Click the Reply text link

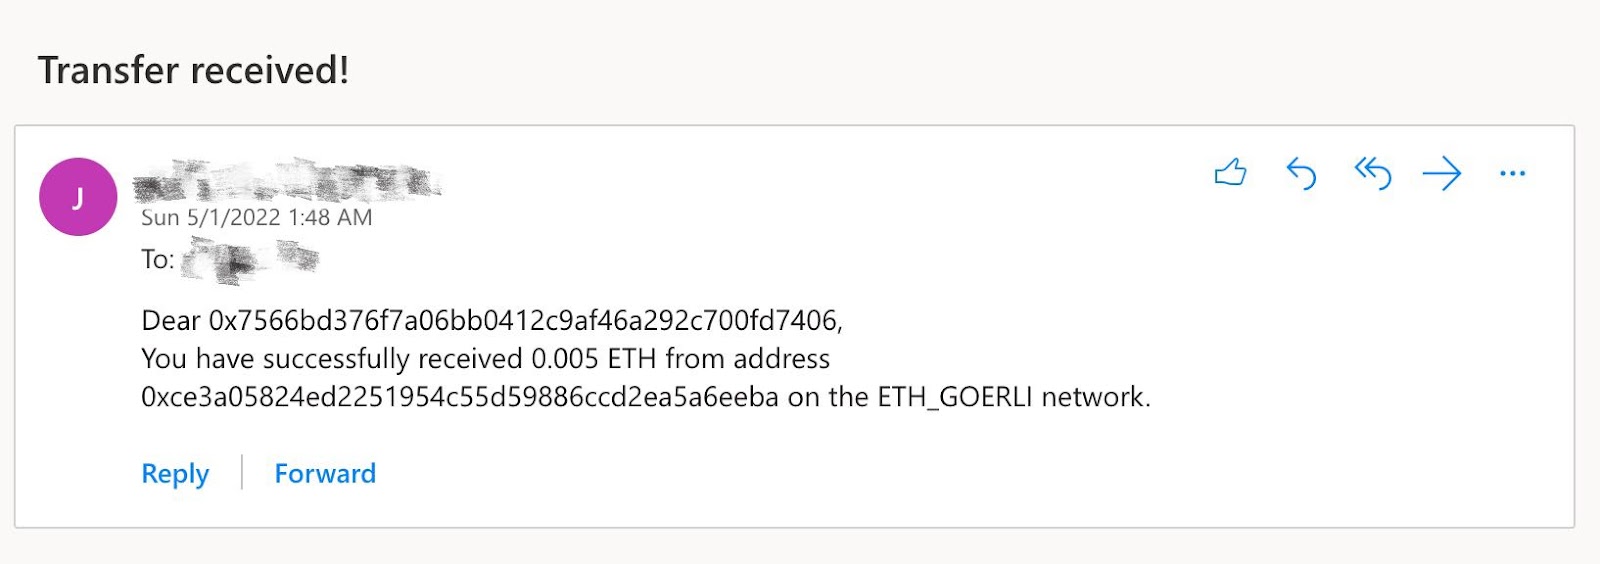[175, 473]
